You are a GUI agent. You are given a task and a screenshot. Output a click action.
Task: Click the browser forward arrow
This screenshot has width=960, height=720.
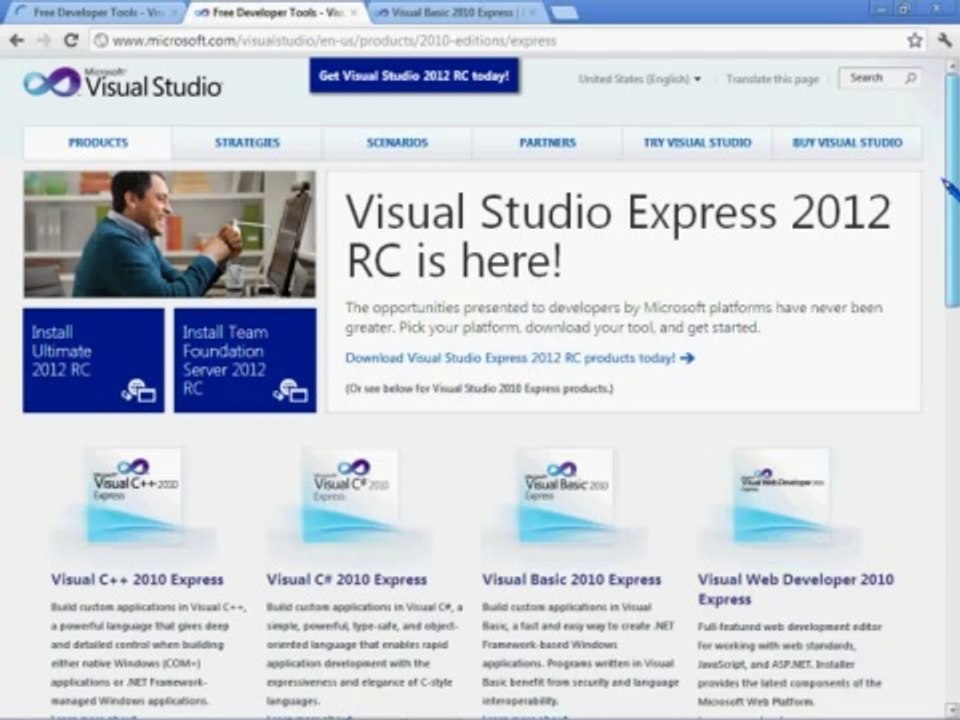pos(43,40)
